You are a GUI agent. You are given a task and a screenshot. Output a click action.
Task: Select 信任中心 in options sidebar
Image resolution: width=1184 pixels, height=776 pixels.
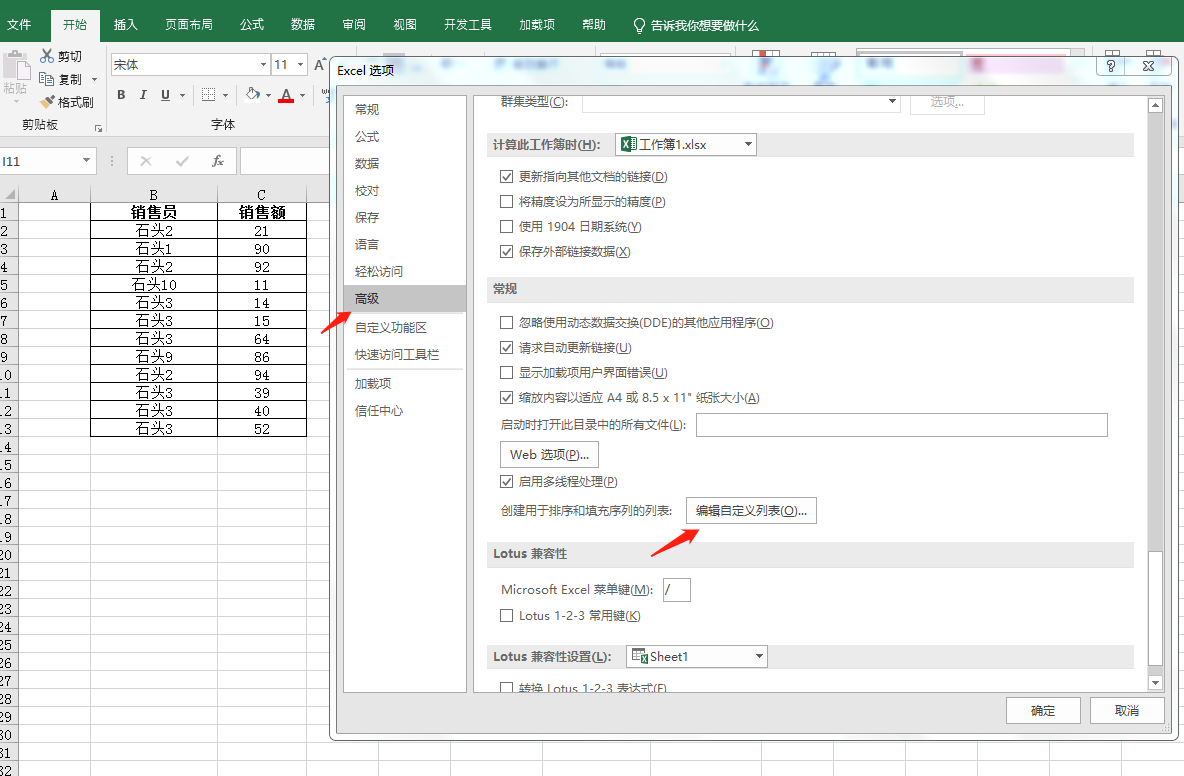pyautogui.click(x=405, y=410)
